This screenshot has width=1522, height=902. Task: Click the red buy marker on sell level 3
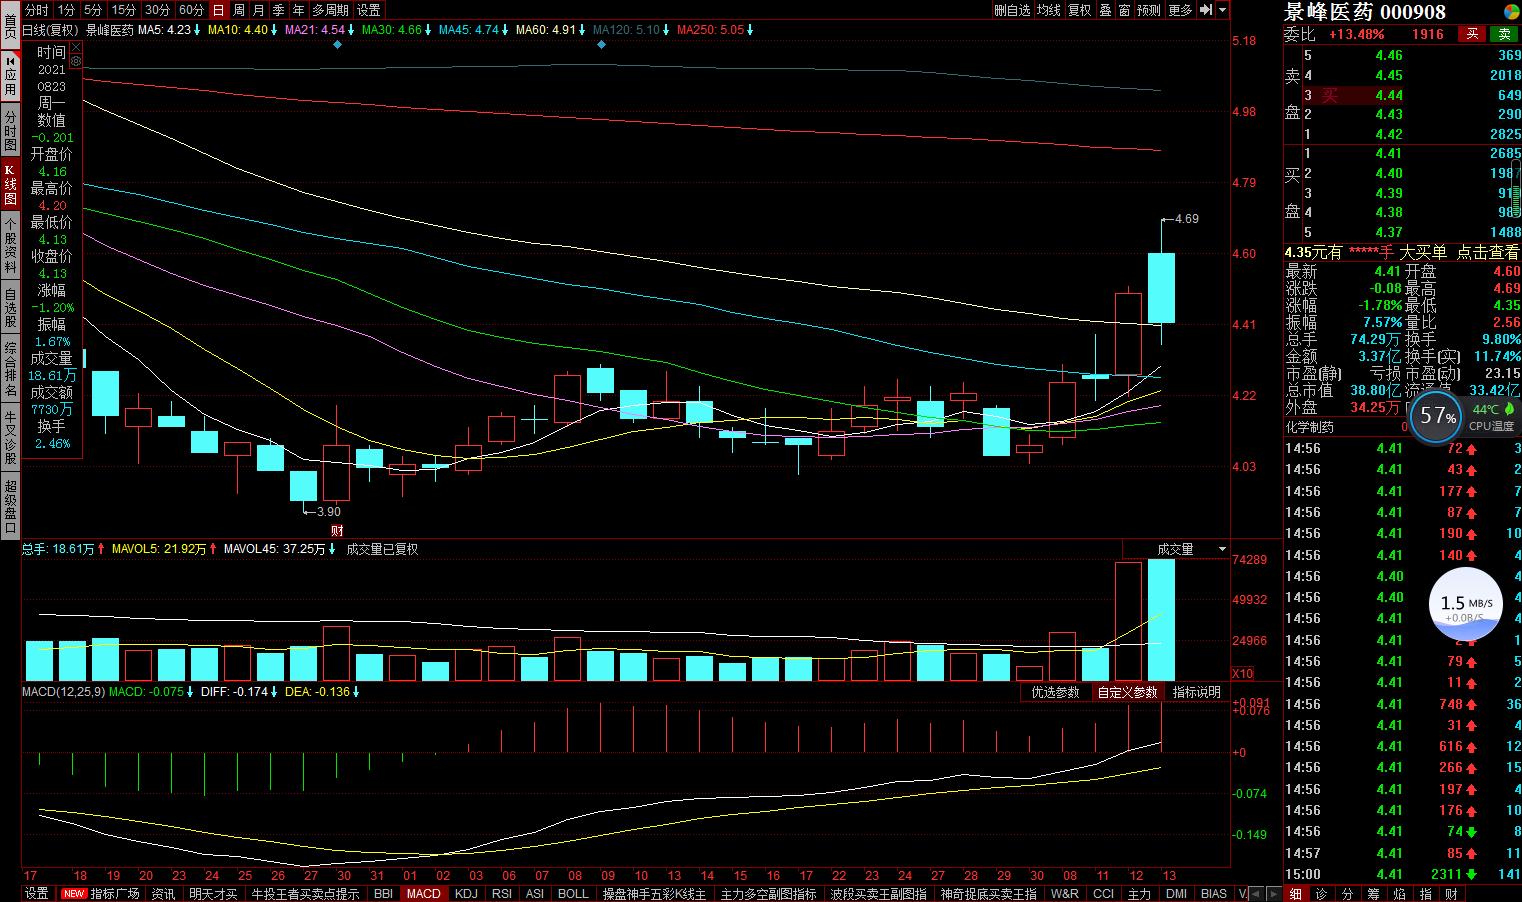[x=1329, y=95]
